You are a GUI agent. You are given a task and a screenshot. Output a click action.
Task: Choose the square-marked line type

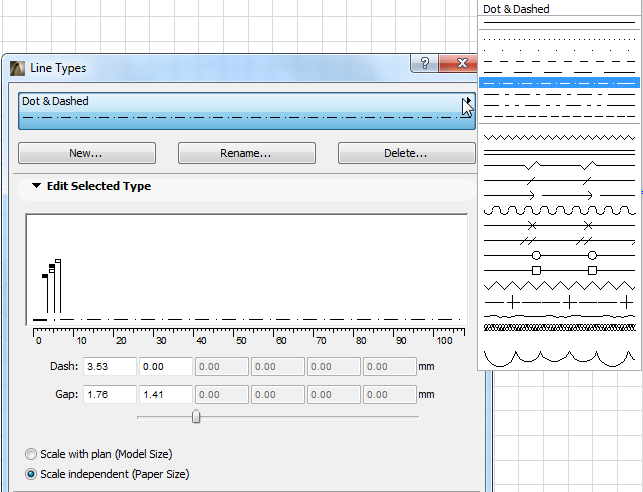(x=559, y=271)
